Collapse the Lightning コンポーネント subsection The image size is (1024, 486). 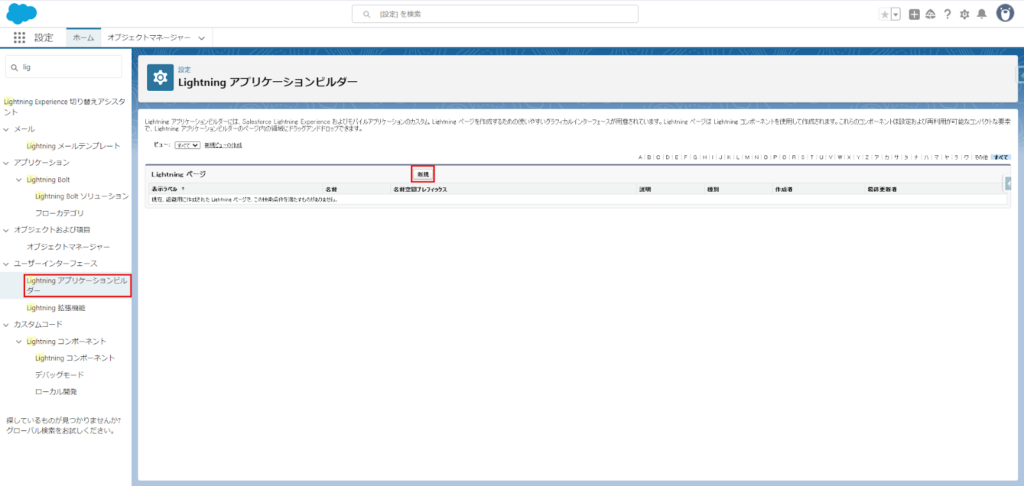[19, 342]
